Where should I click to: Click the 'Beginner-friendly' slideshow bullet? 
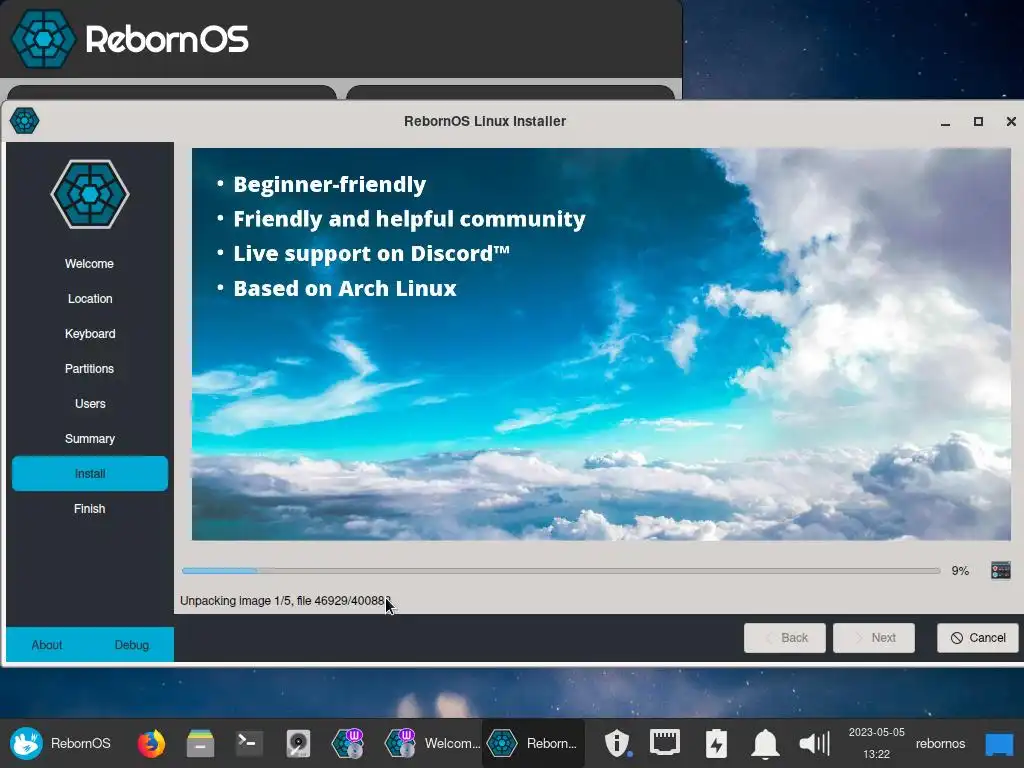[330, 184]
